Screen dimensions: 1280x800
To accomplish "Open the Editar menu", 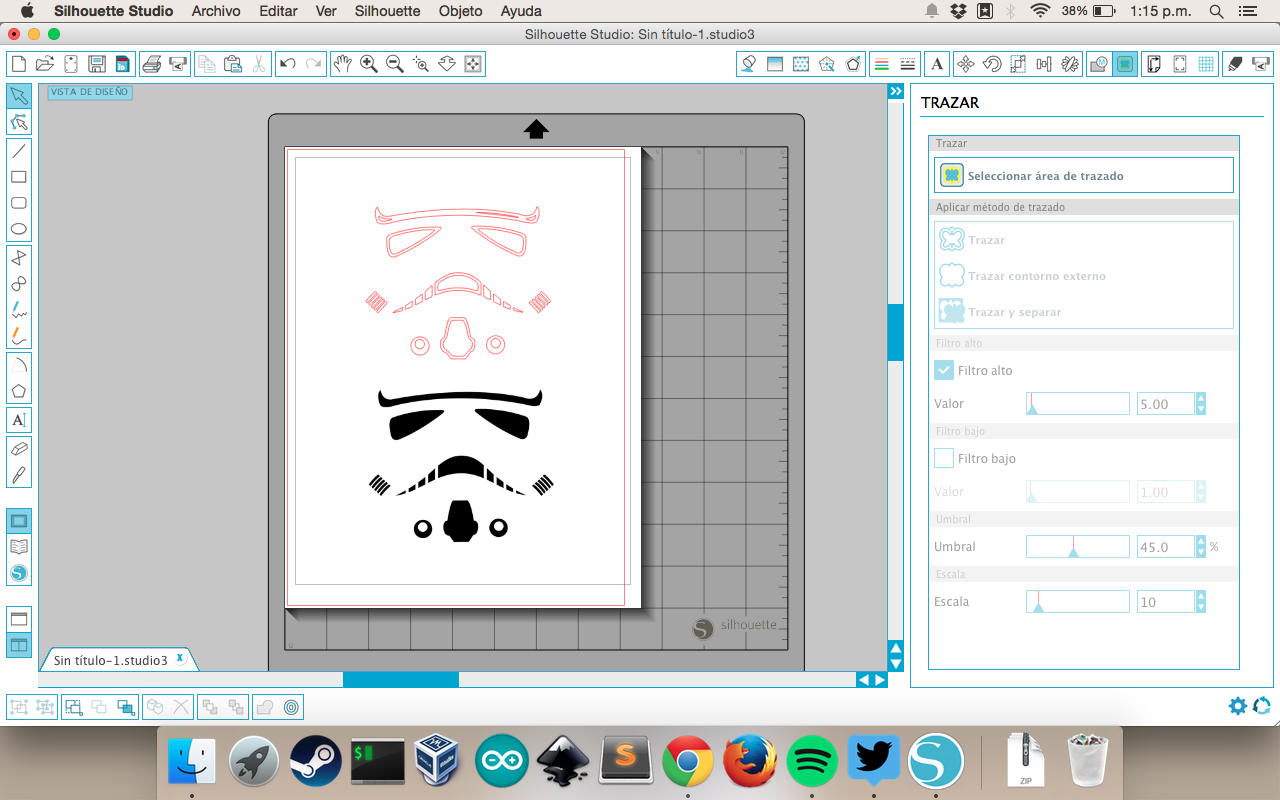I will [278, 11].
